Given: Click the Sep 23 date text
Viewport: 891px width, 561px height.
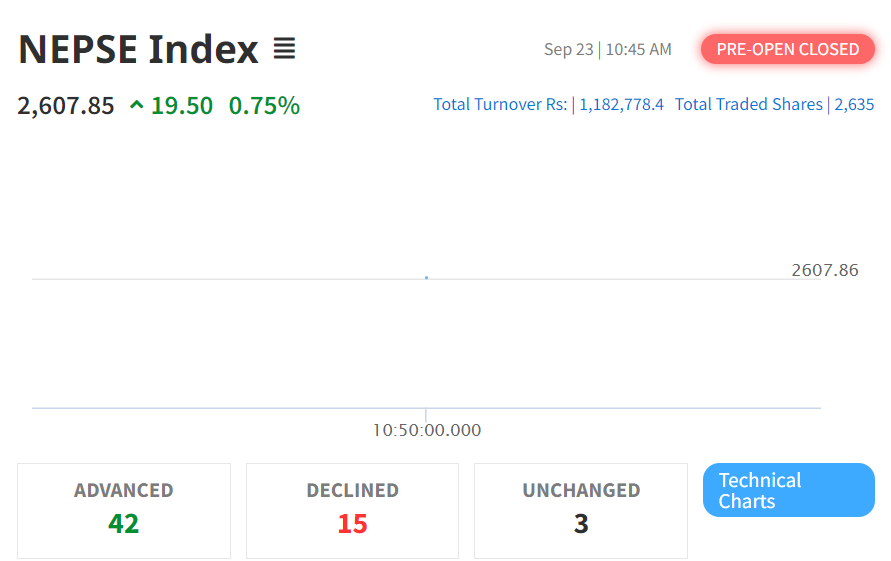Looking at the screenshot, I should (568, 49).
